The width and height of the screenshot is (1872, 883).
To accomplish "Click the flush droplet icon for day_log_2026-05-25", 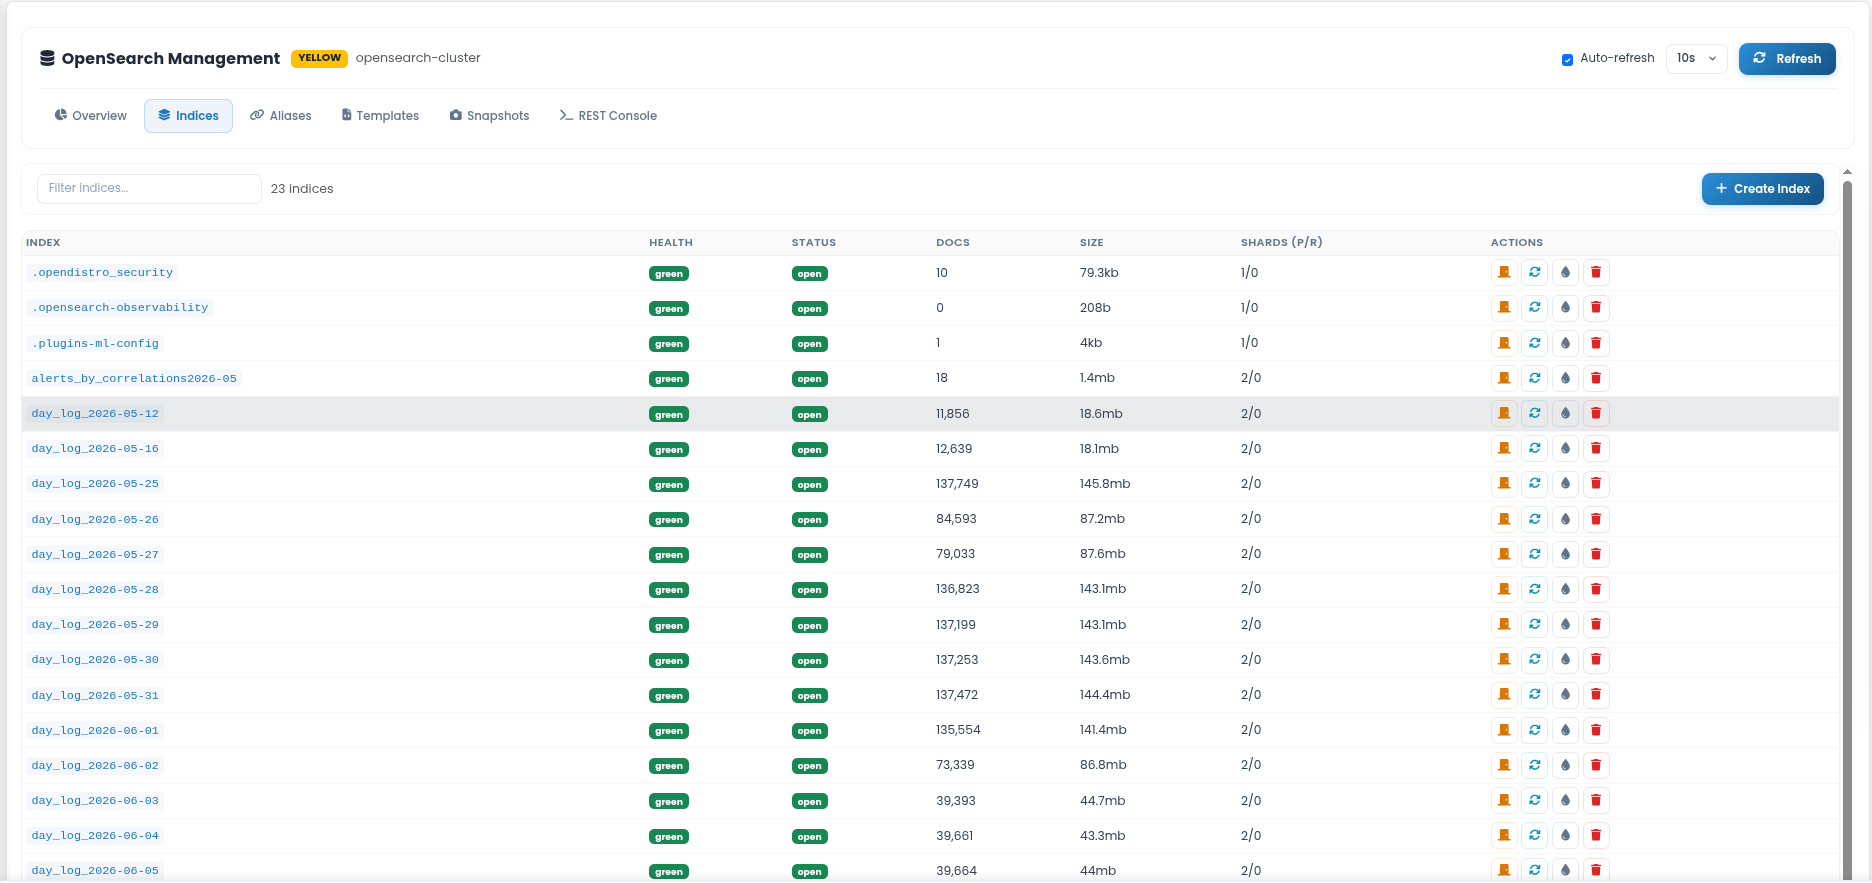I will 1566,483.
